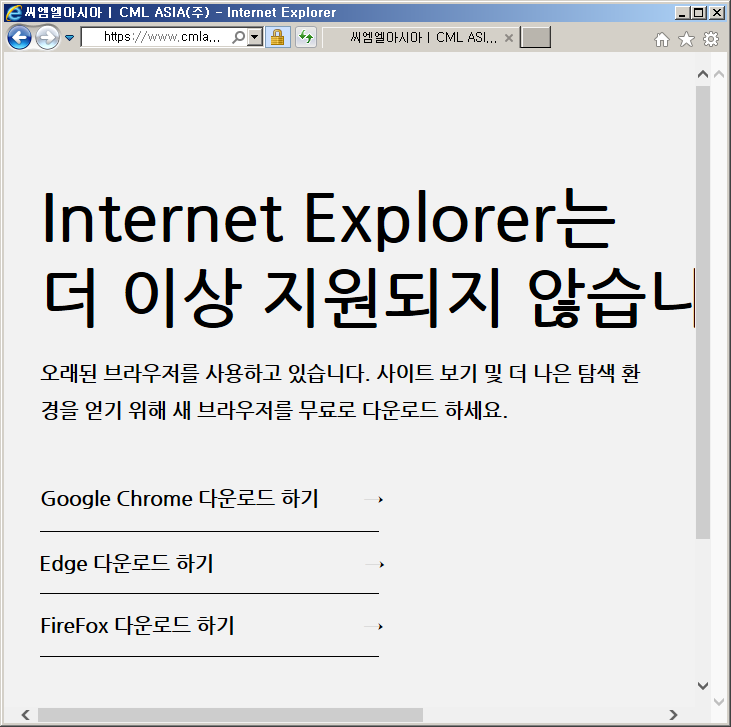Click the horizontal scrollbar right arrow
This screenshot has width=731, height=727.
(674, 715)
